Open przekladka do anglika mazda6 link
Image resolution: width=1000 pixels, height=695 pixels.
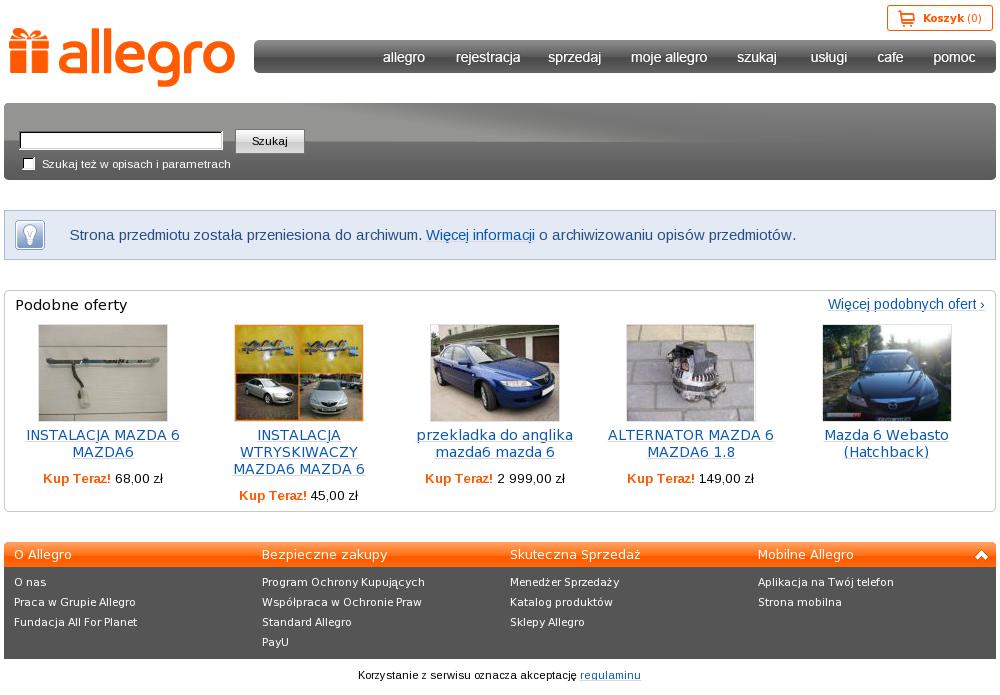click(495, 444)
